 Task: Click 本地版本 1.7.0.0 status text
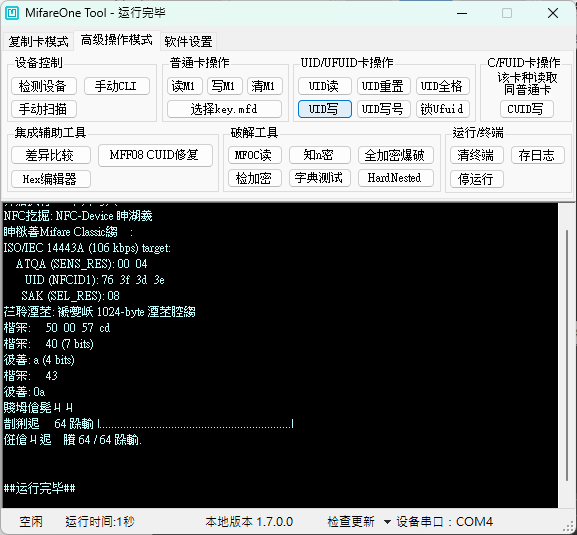(x=249, y=521)
